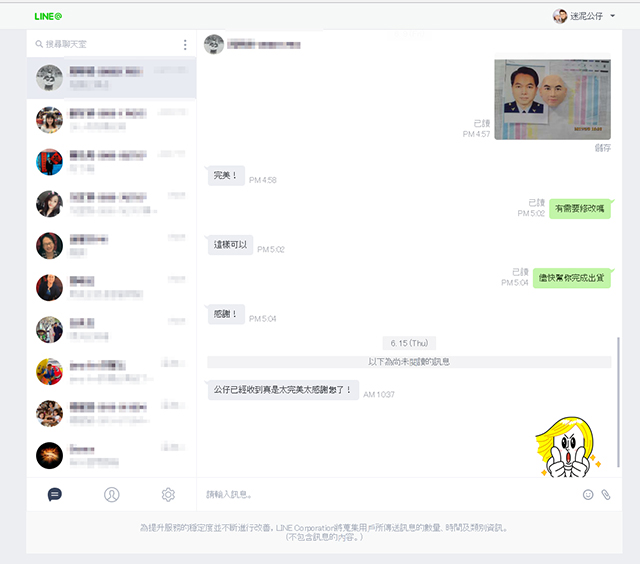Click the thumbs-up Cony sticker
Viewport: 640px width, 564px height.
click(568, 447)
